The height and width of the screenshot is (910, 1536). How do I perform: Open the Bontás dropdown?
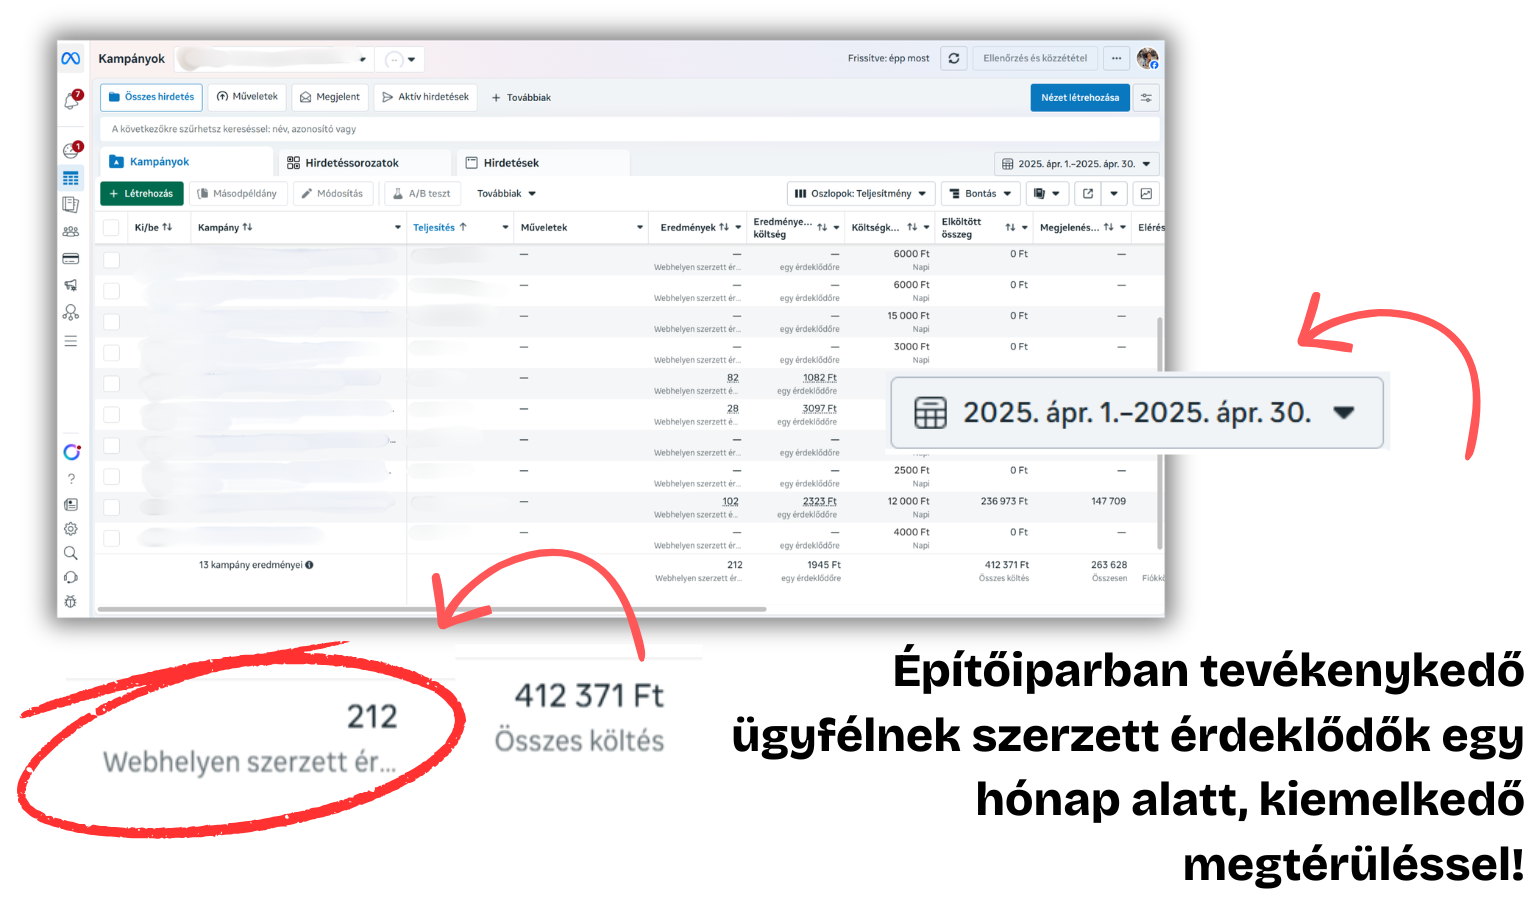980,193
